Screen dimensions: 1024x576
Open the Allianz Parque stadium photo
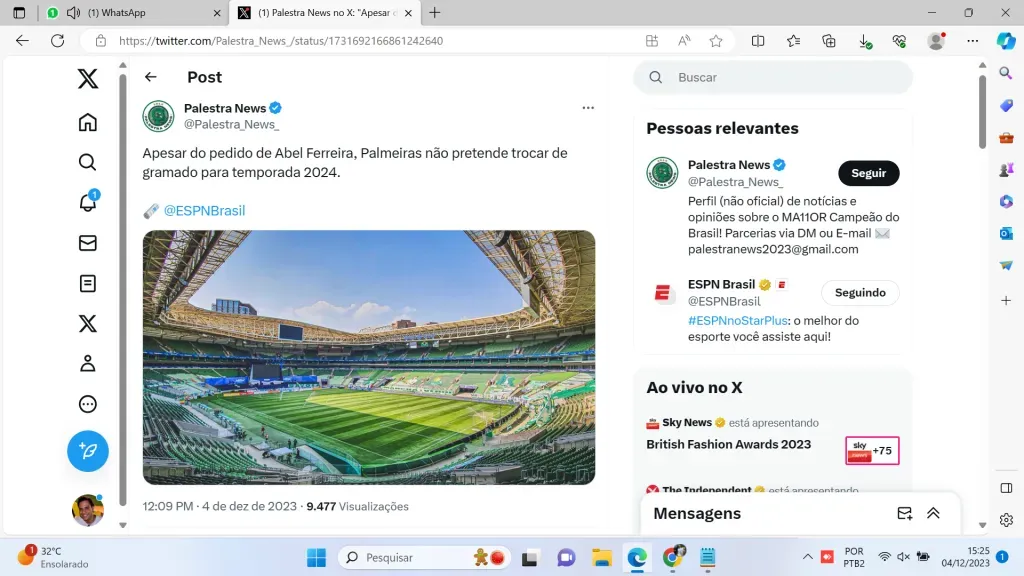point(369,357)
